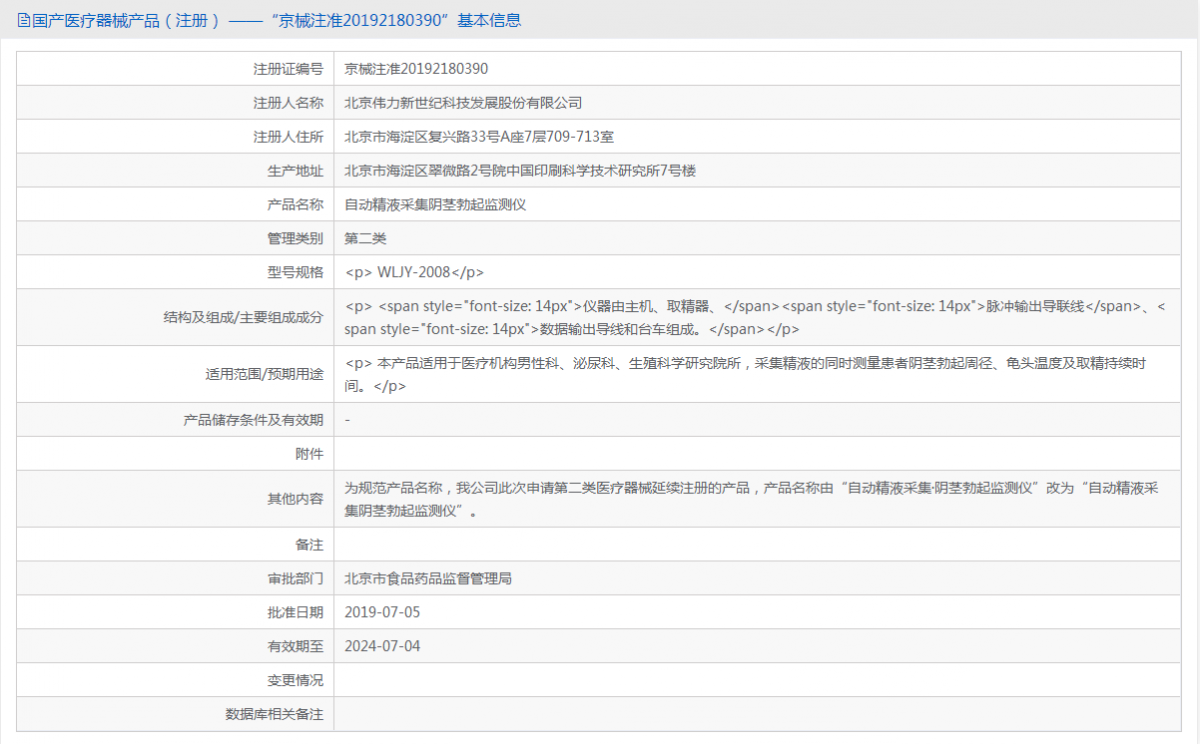Select the 批准日期 label
The image size is (1200, 744).
click(296, 613)
